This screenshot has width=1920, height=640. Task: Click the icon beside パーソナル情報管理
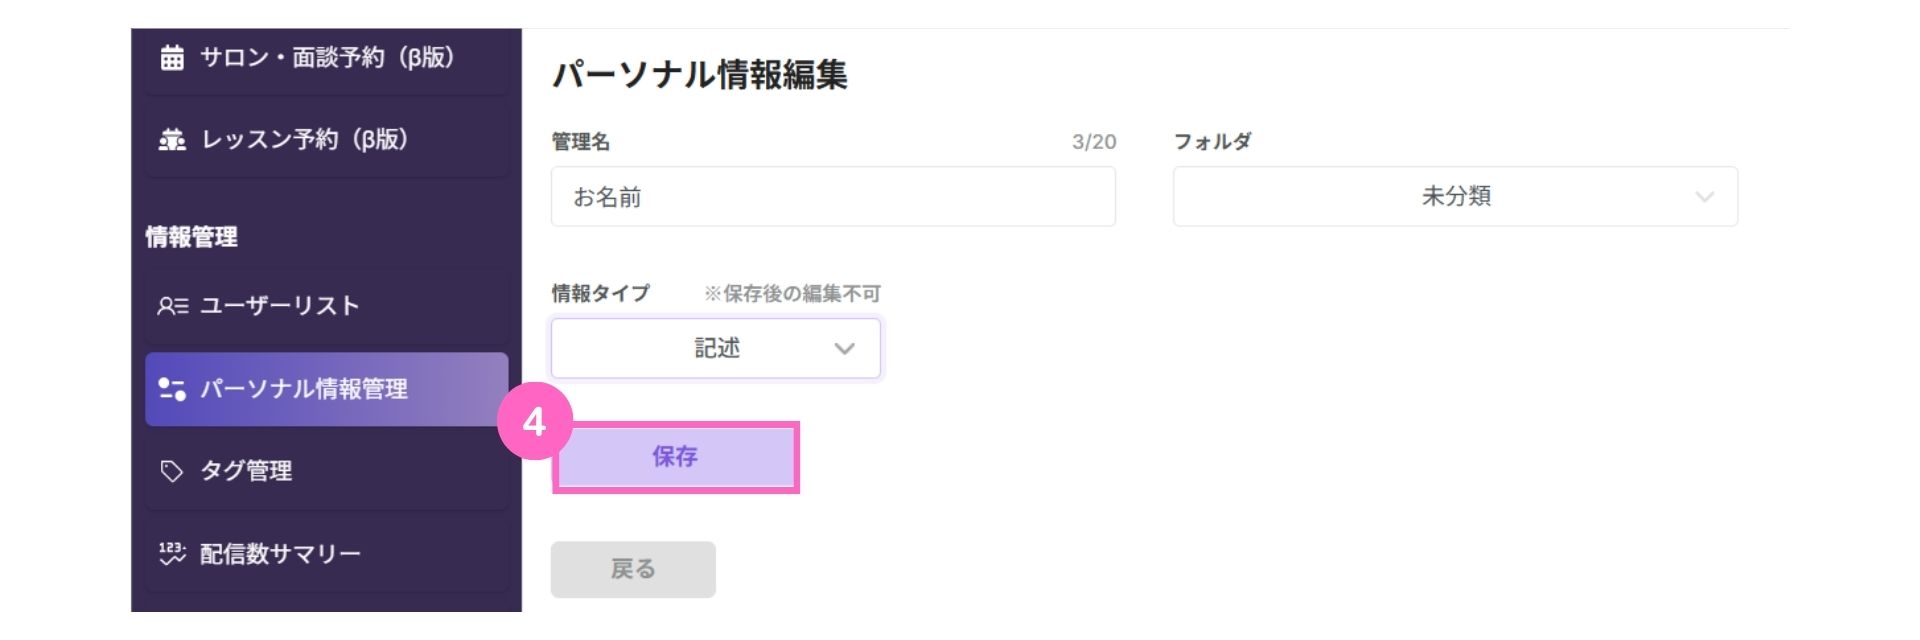[172, 389]
